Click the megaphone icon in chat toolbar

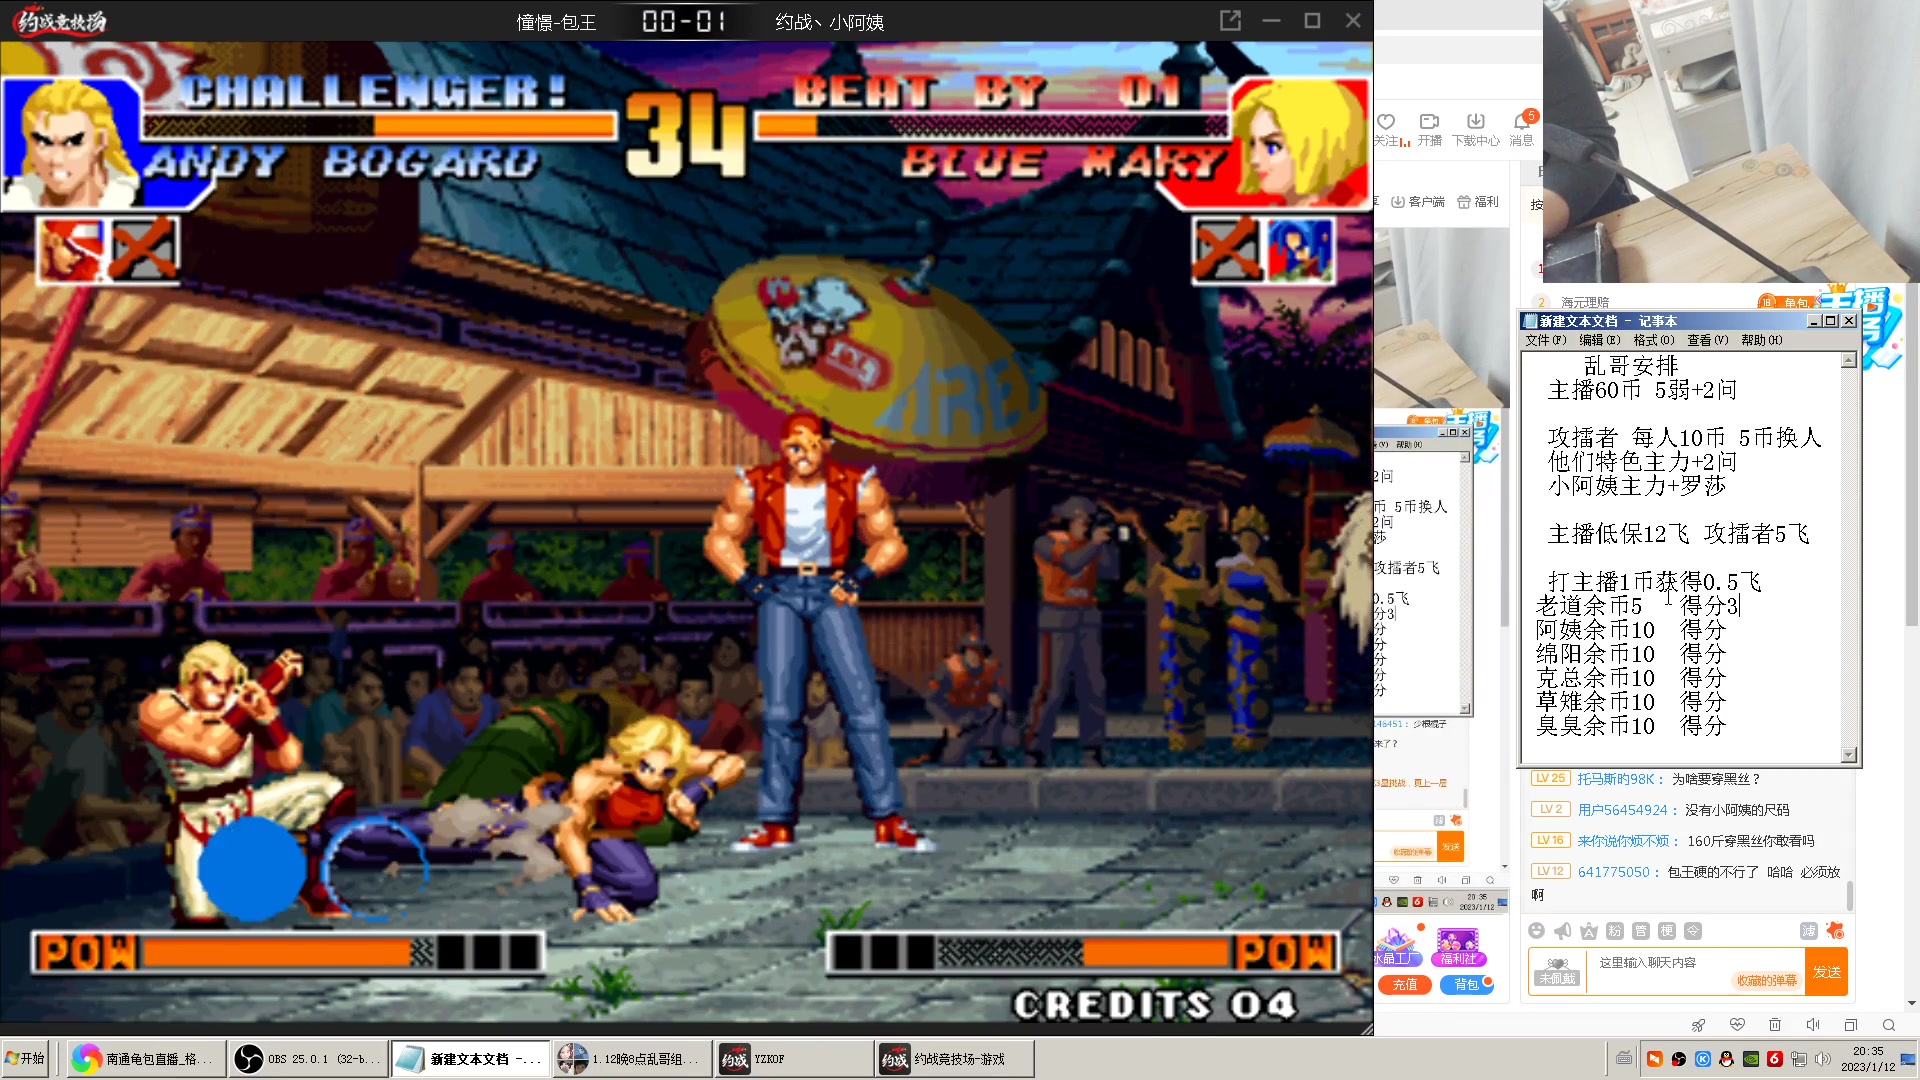(1563, 931)
